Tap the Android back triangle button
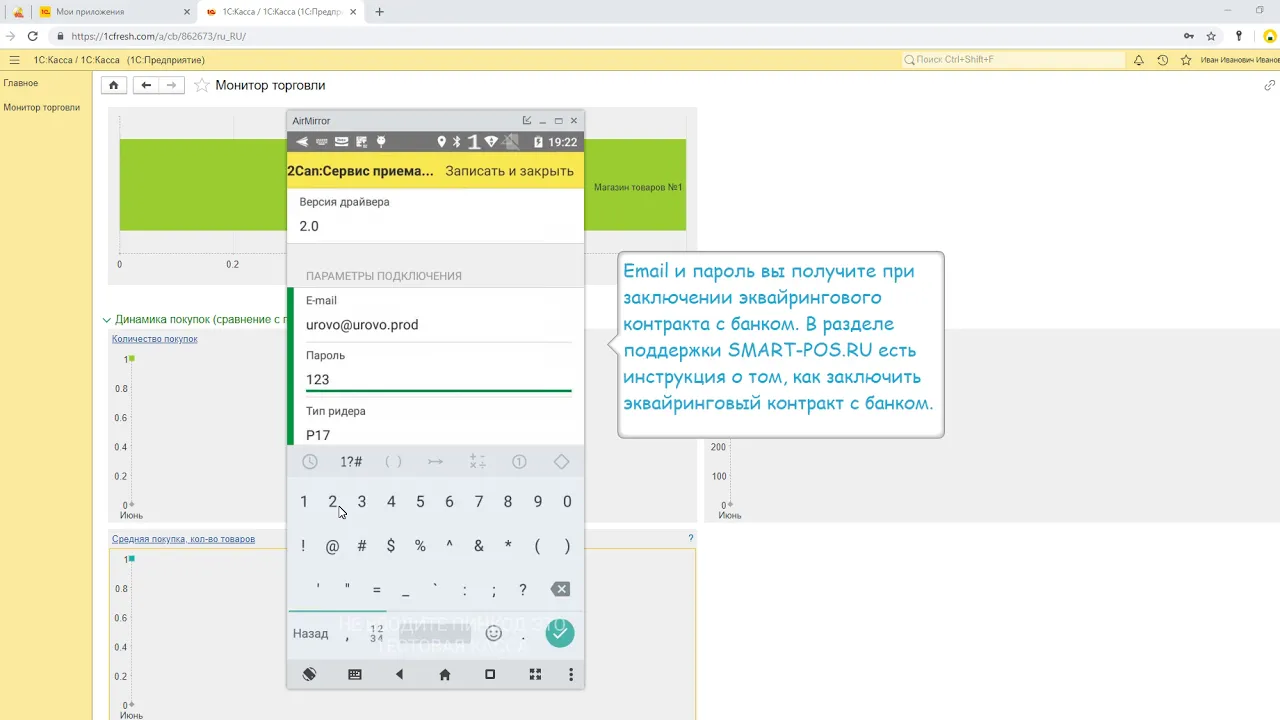This screenshot has width=1280, height=720. (x=399, y=675)
